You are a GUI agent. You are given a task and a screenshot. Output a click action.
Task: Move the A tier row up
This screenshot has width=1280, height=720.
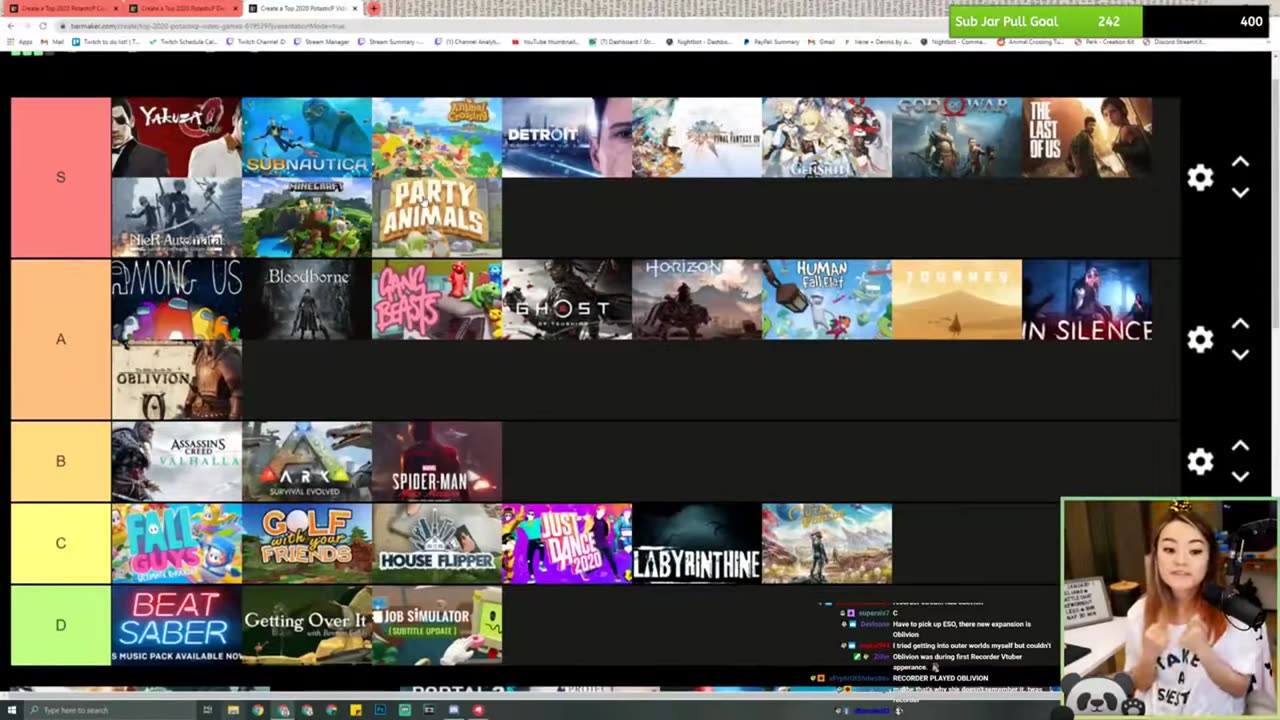click(x=1240, y=324)
